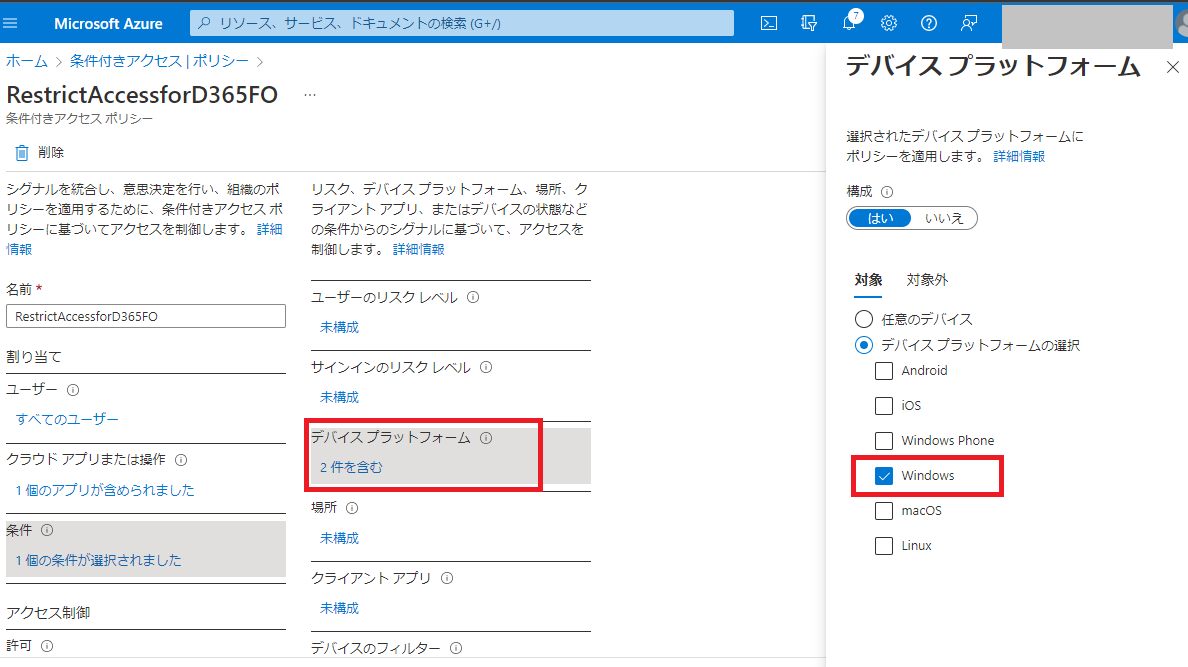This screenshot has width=1188, height=667.
Task: Open the more options ellipsis beside policy title
Action: (x=310, y=96)
